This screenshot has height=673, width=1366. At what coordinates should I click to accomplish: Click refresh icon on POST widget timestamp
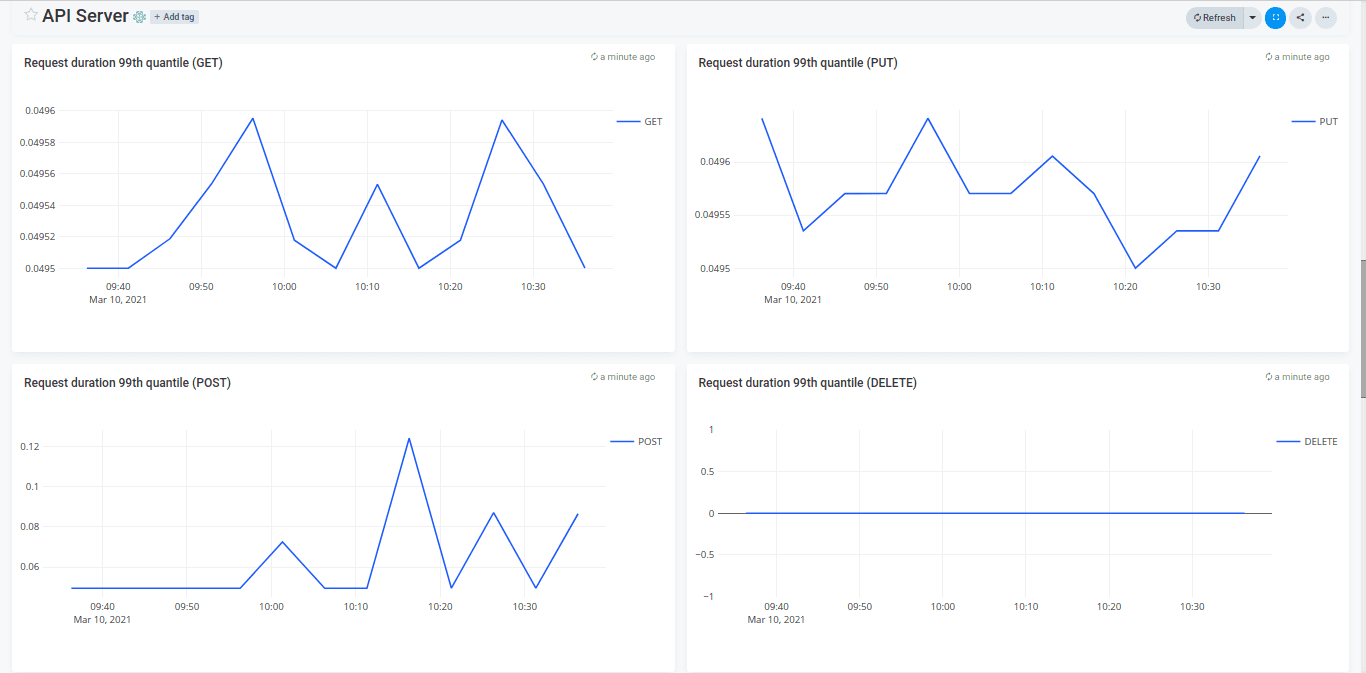click(x=594, y=377)
